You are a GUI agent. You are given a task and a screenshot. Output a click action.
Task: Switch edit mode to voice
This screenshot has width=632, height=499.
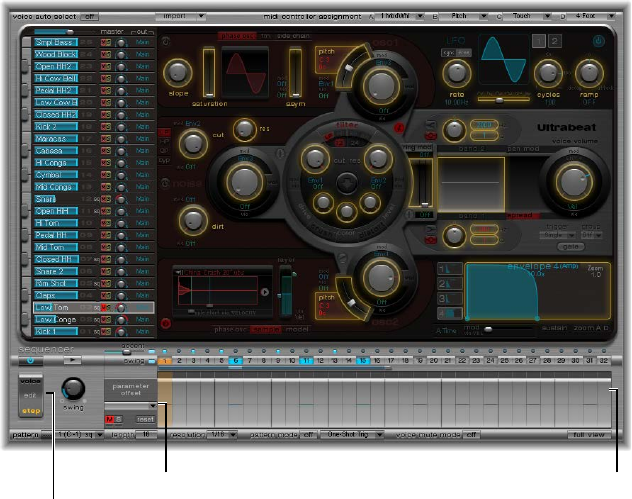(31, 381)
